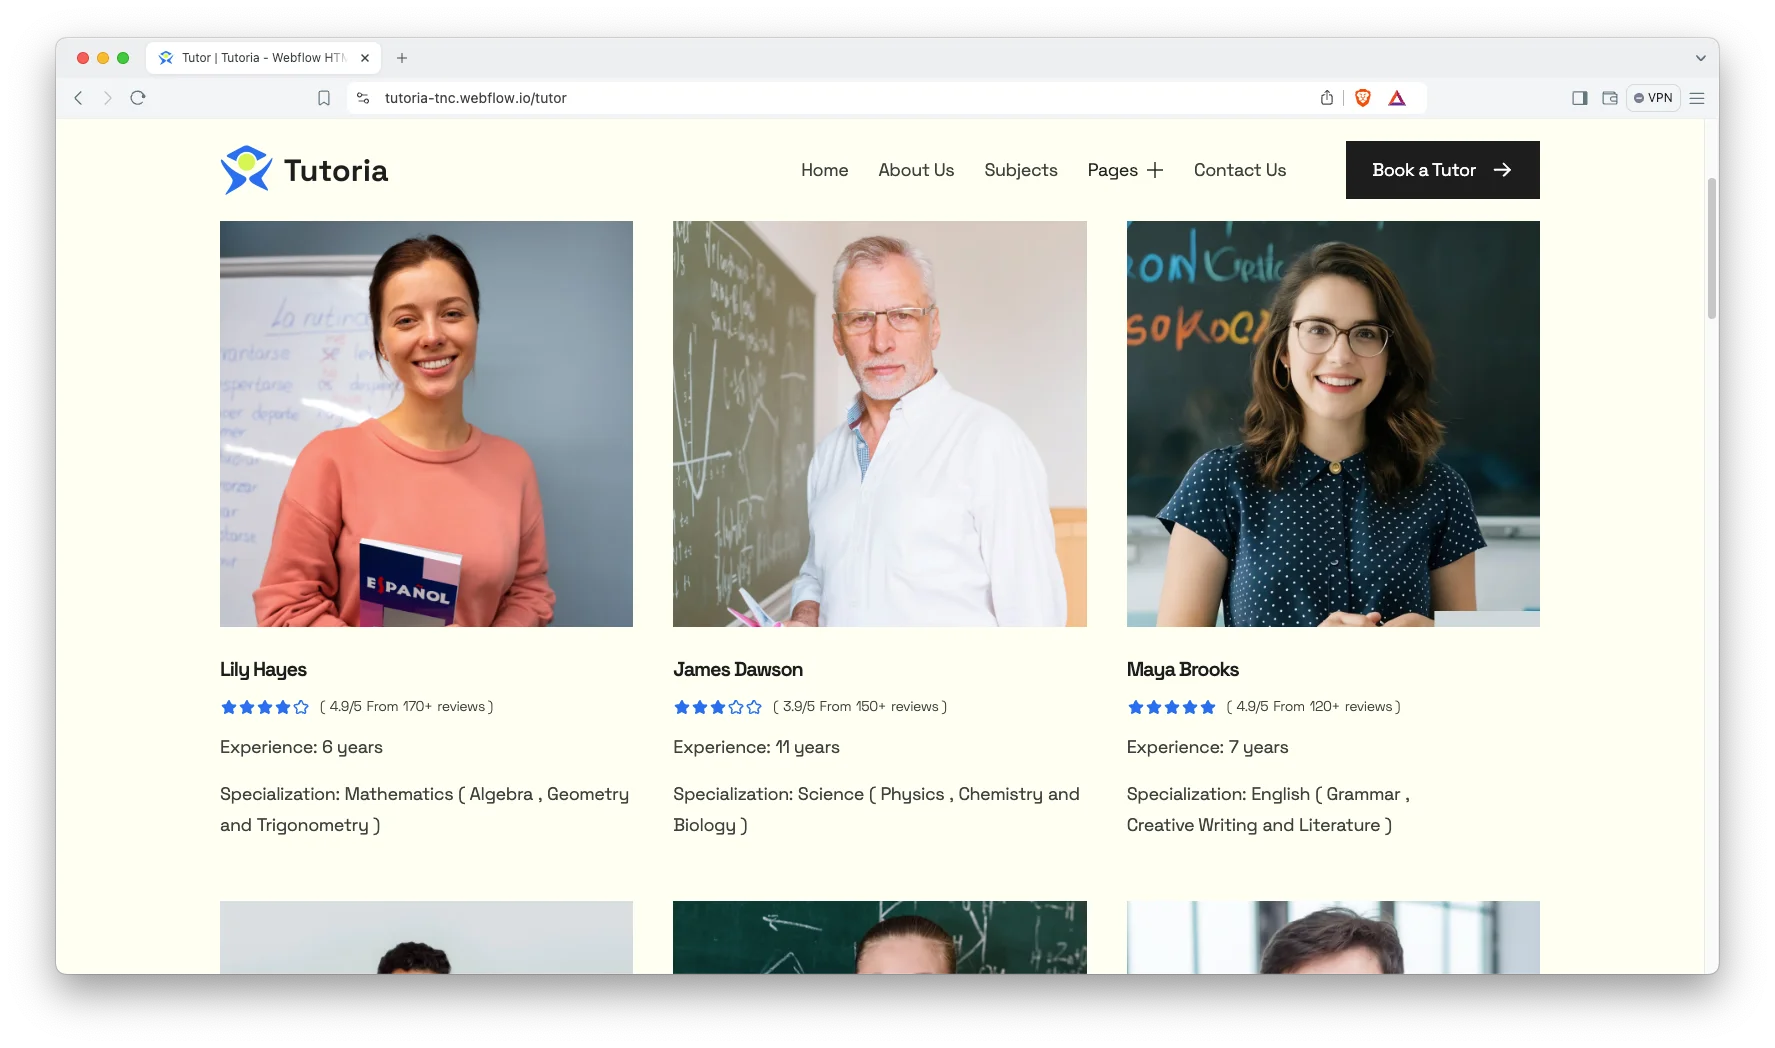Go back using the back arrow

coord(79,98)
